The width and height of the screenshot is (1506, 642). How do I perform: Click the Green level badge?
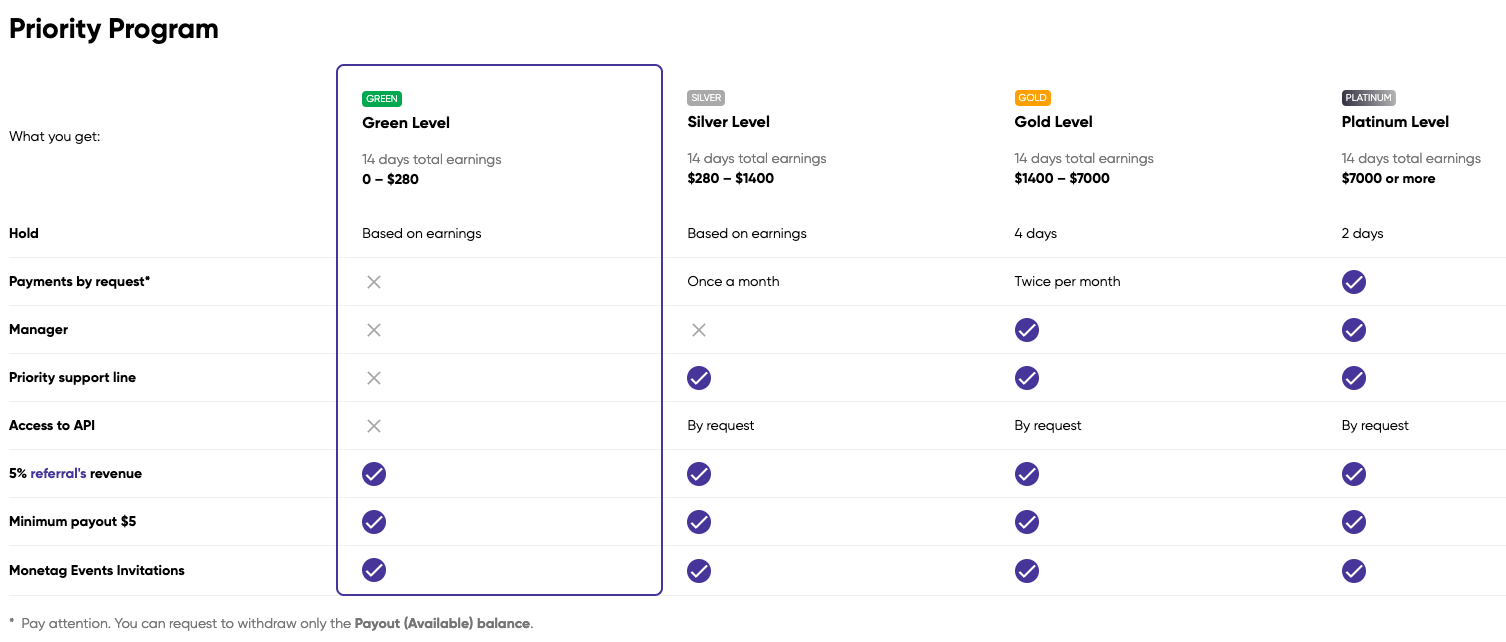click(381, 99)
